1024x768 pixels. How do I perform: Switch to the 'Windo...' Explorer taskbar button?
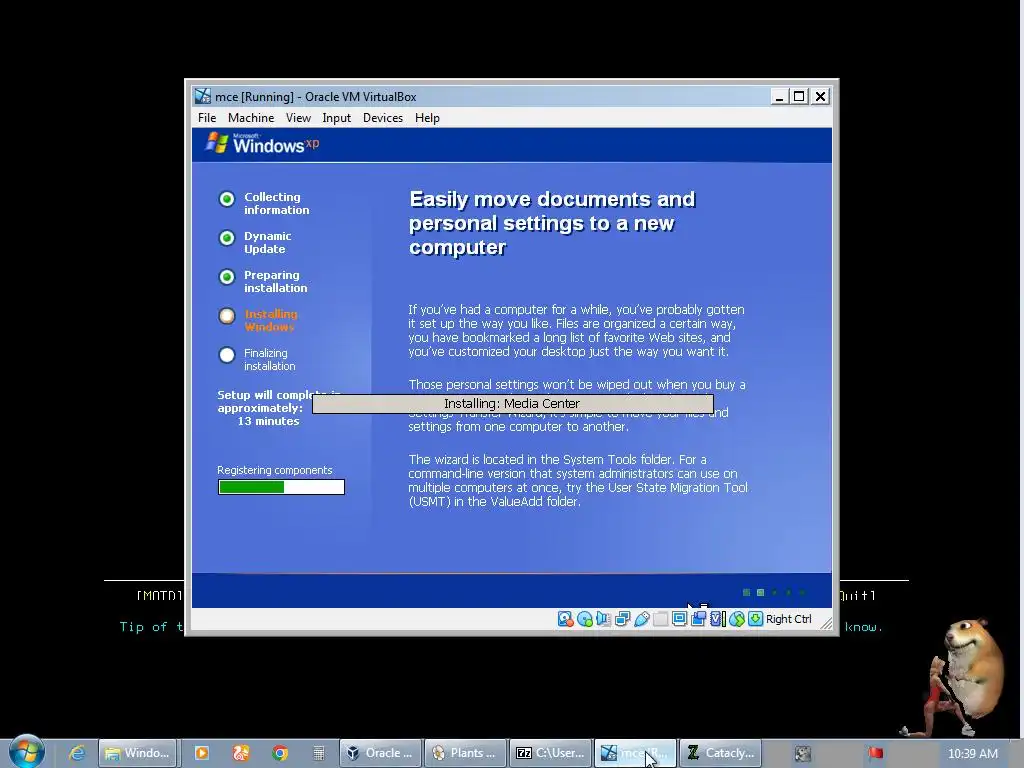[x=138, y=753]
